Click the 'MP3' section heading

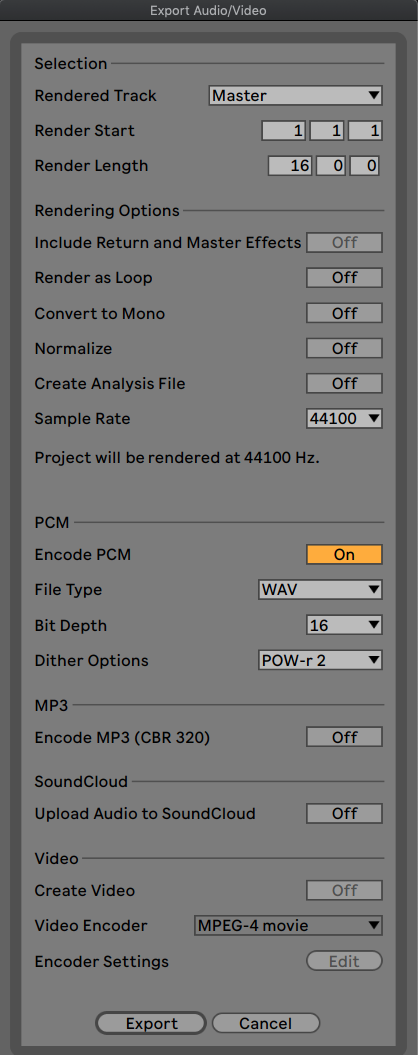pos(53,704)
